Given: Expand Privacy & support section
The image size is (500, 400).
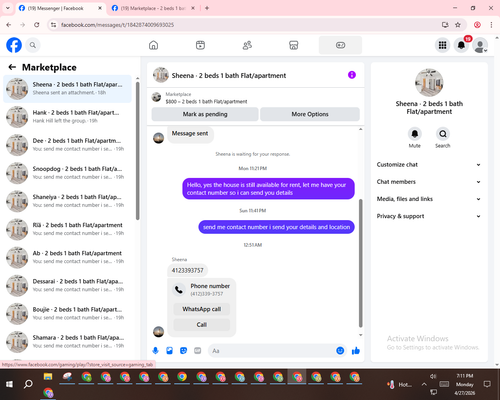Looking at the screenshot, I should (x=429, y=216).
